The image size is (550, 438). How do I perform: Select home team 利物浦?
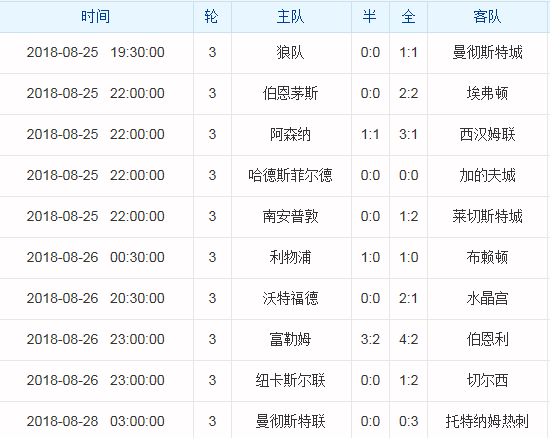pyautogui.click(x=290, y=258)
